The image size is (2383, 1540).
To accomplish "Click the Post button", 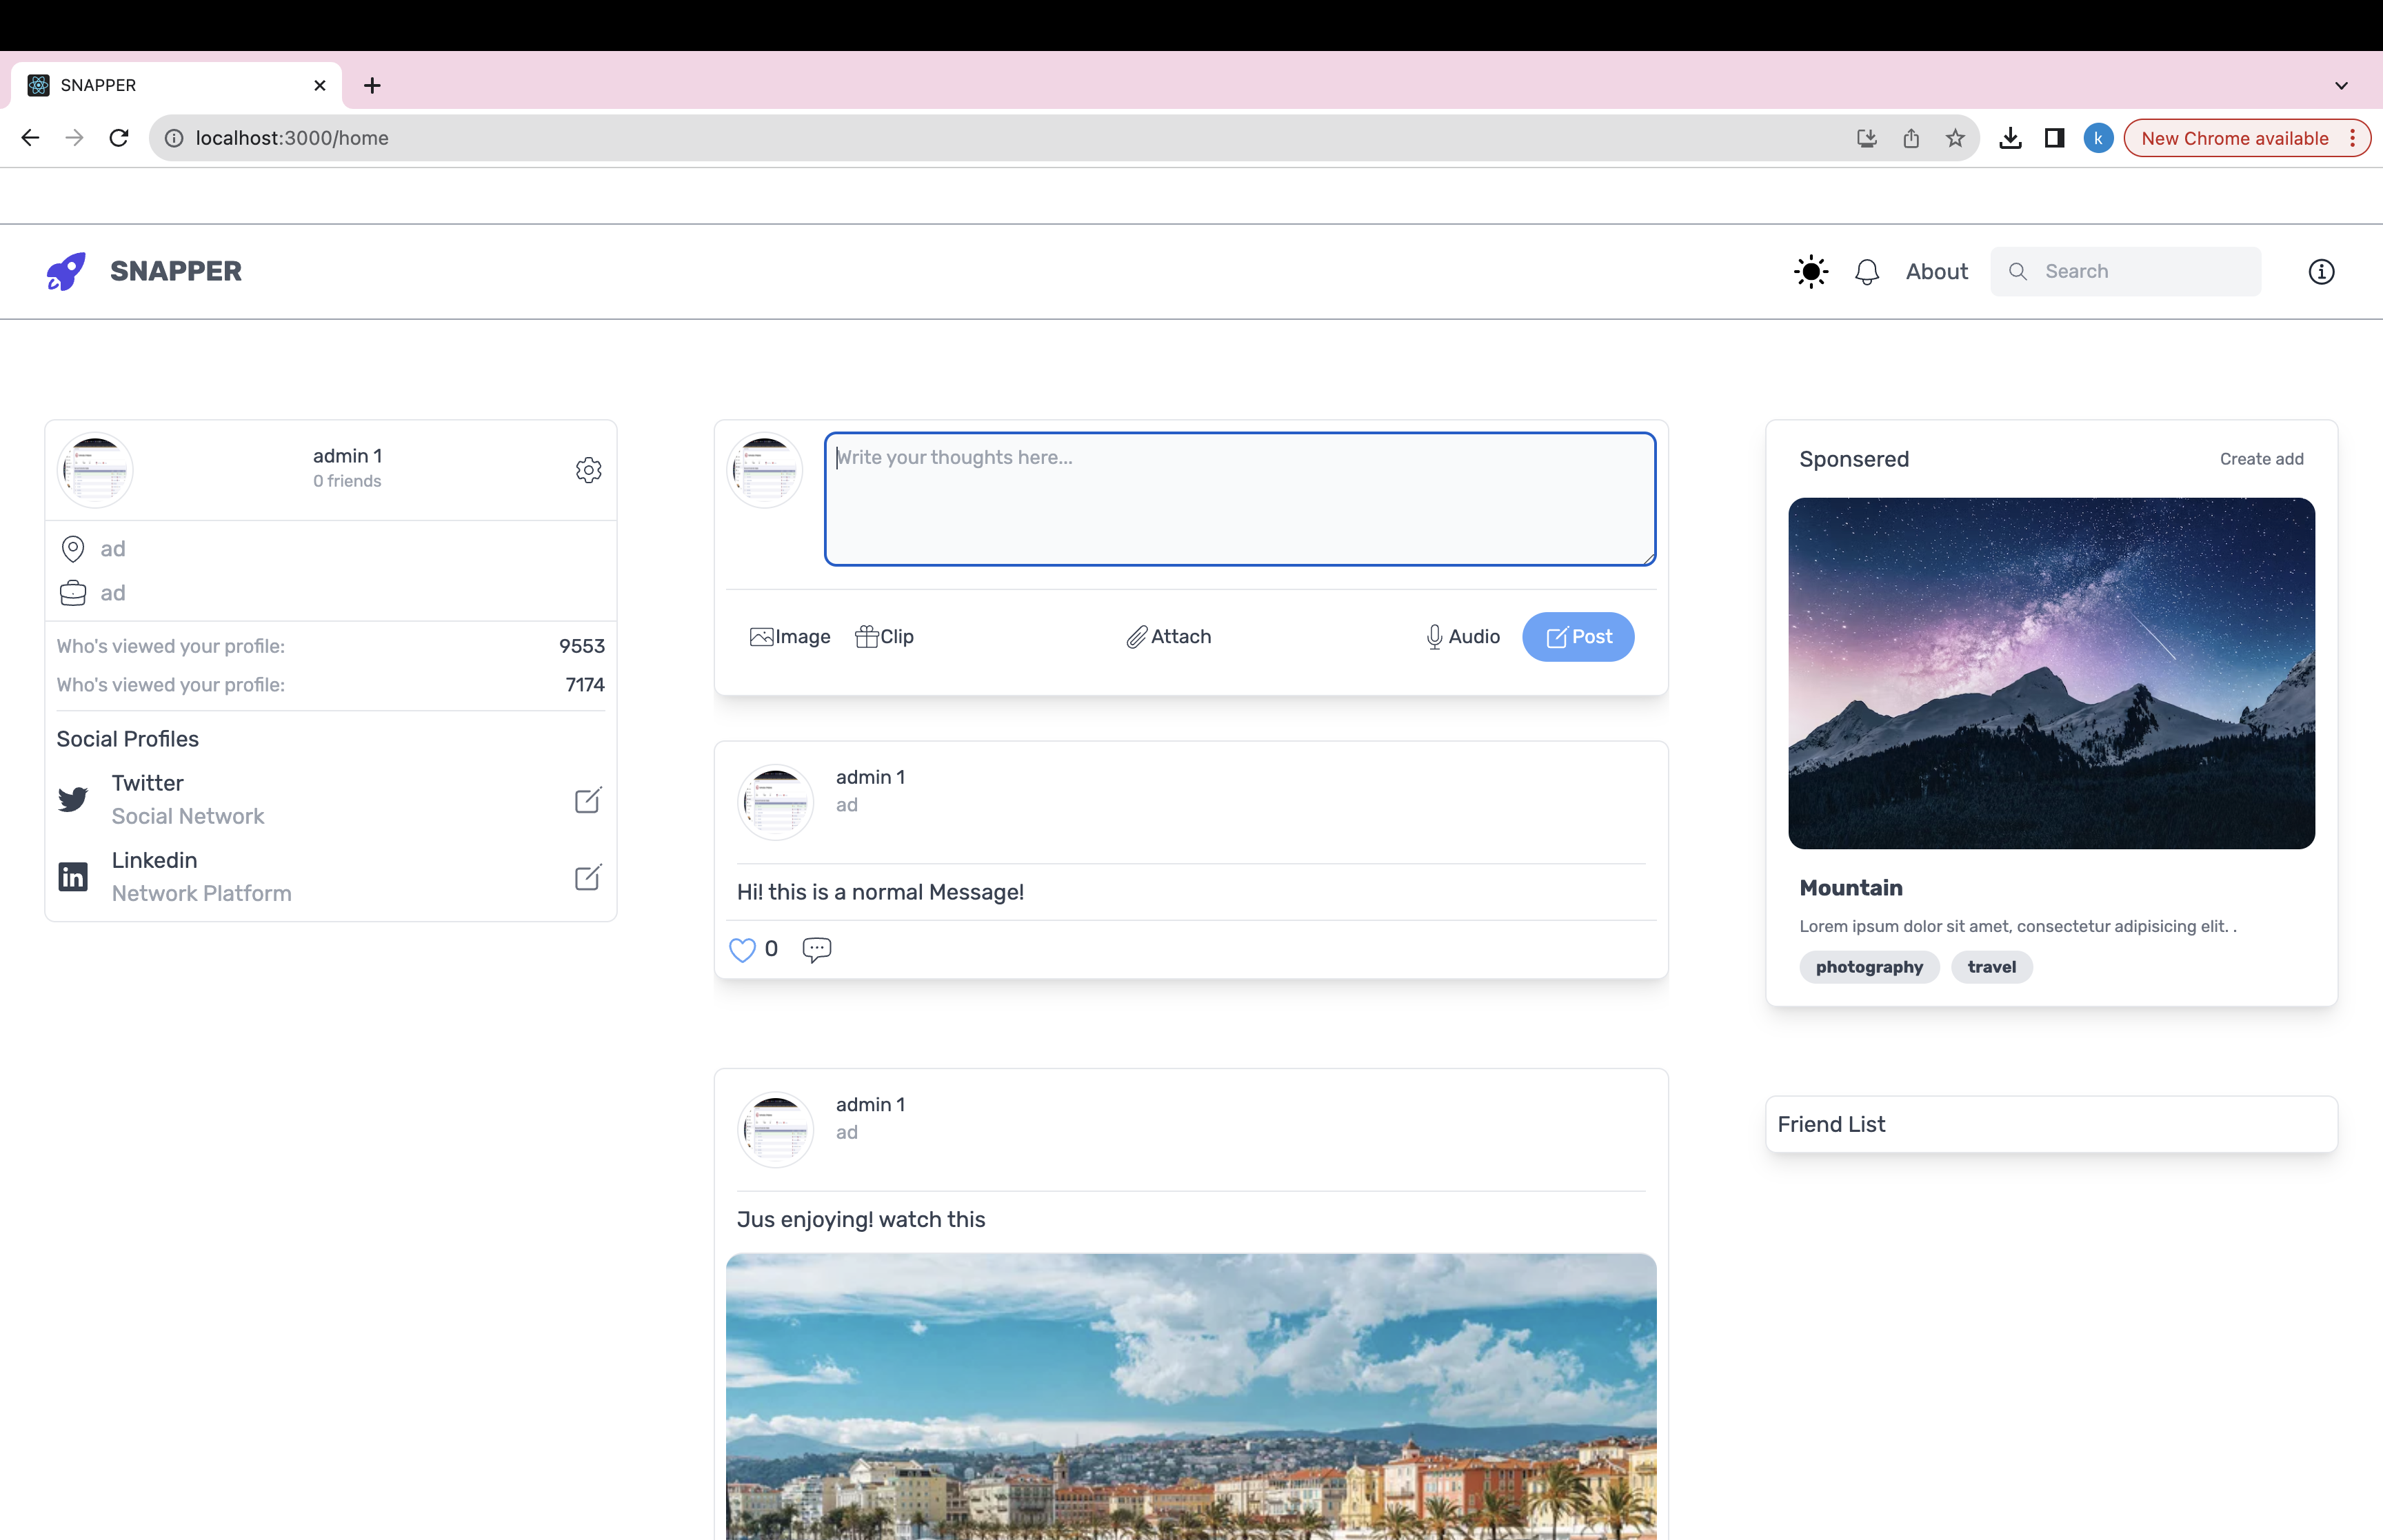I will point(1577,637).
